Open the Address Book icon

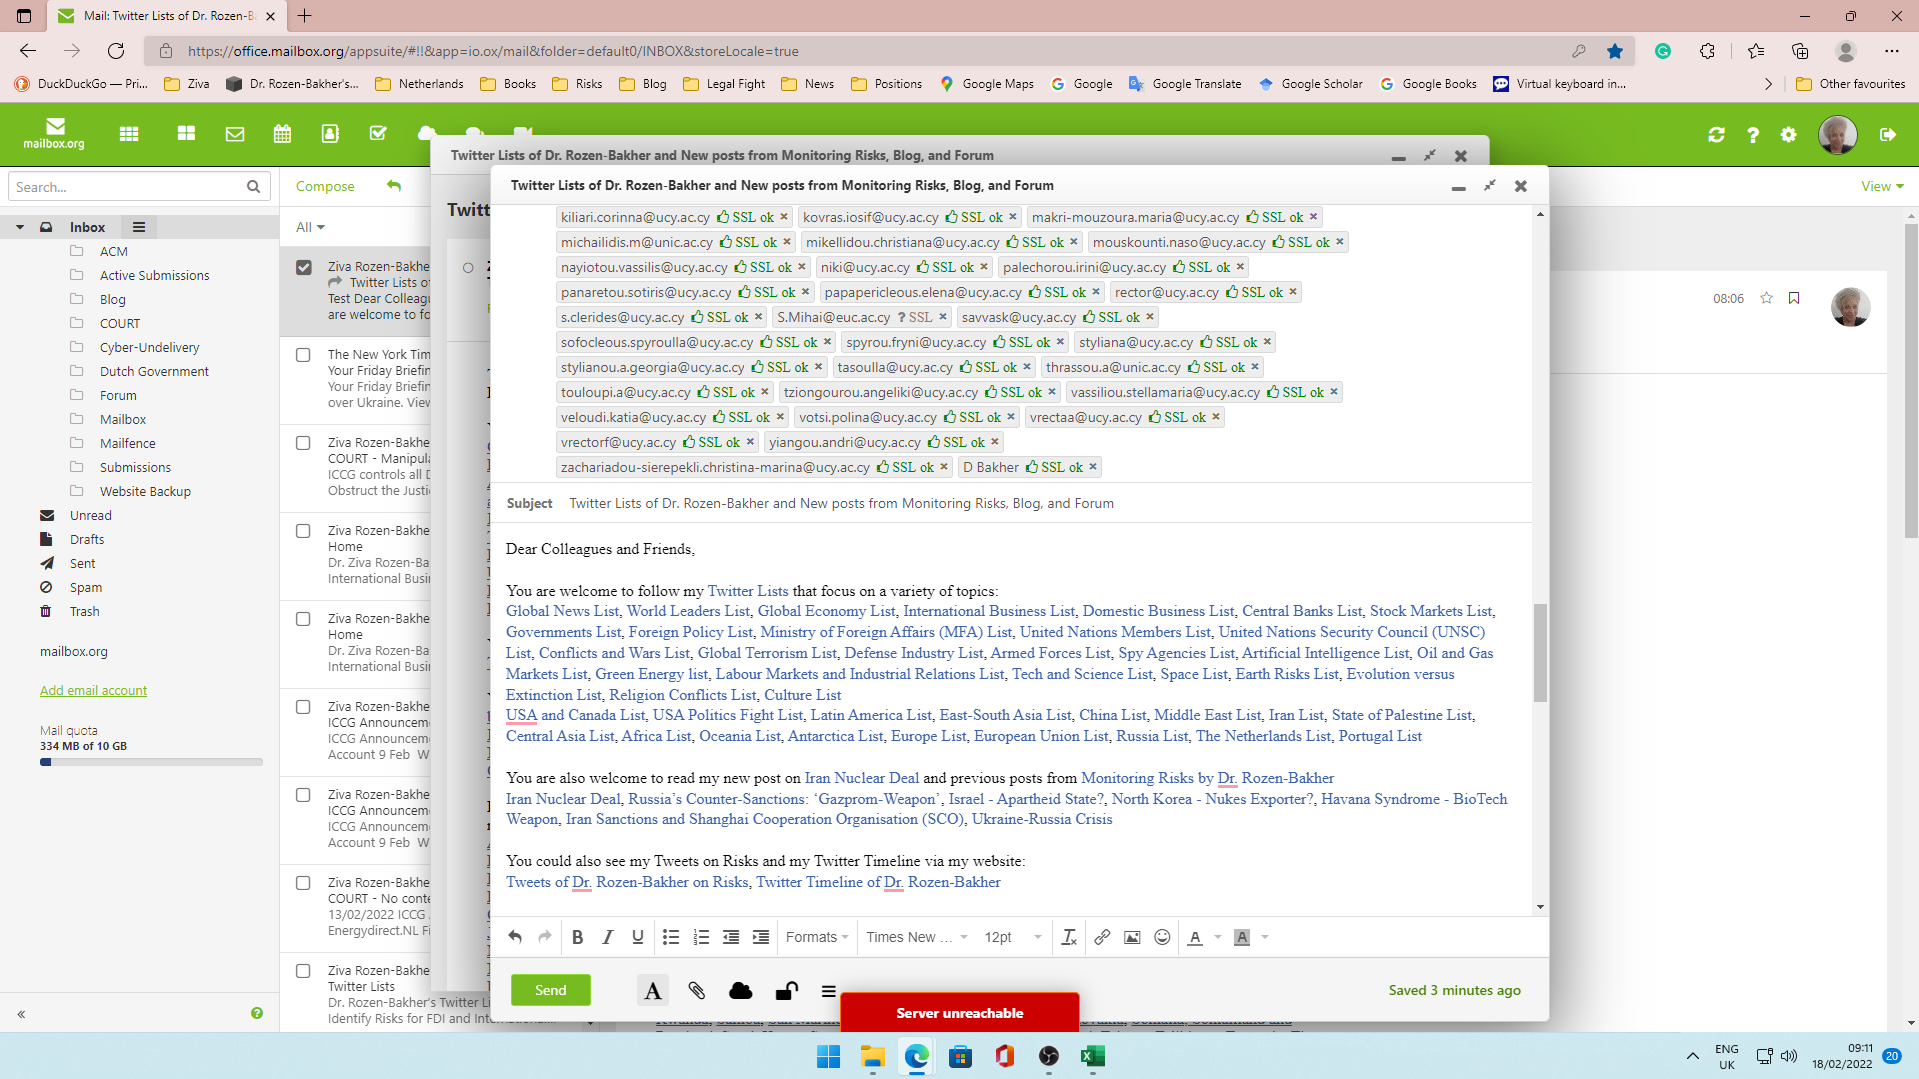pos(330,134)
